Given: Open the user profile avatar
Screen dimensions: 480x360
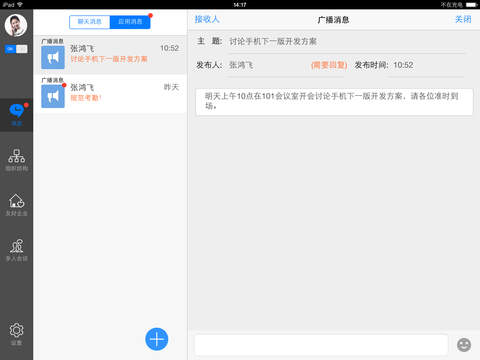Looking at the screenshot, I should pos(16,25).
